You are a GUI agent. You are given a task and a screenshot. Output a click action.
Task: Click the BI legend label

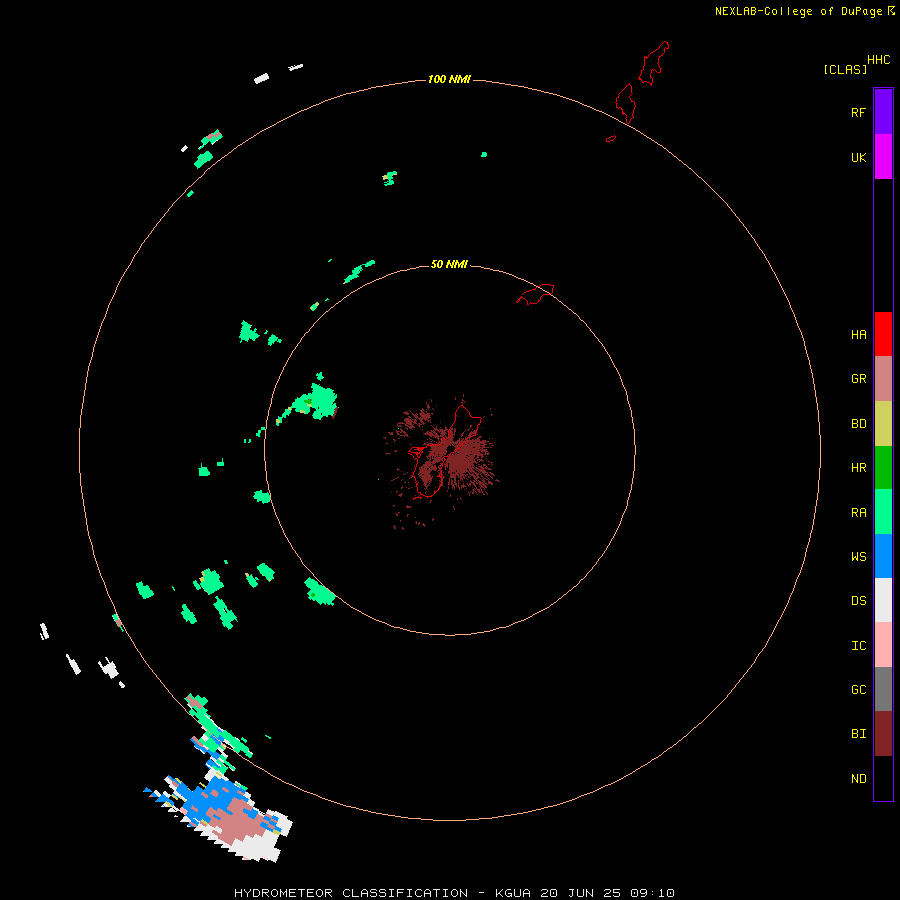click(x=858, y=734)
